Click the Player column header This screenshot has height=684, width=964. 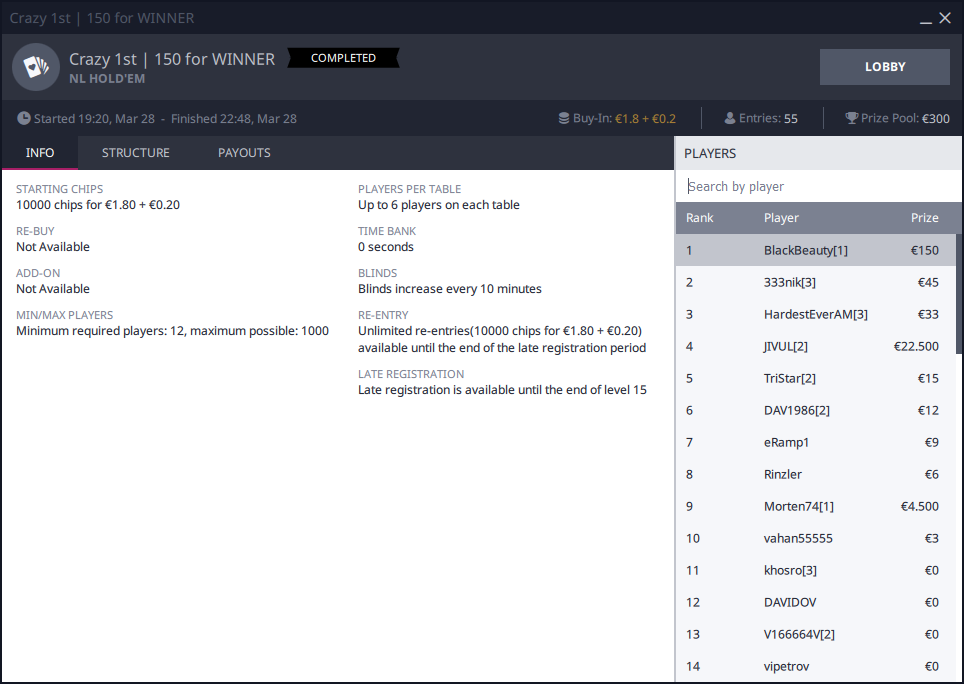click(x=781, y=218)
